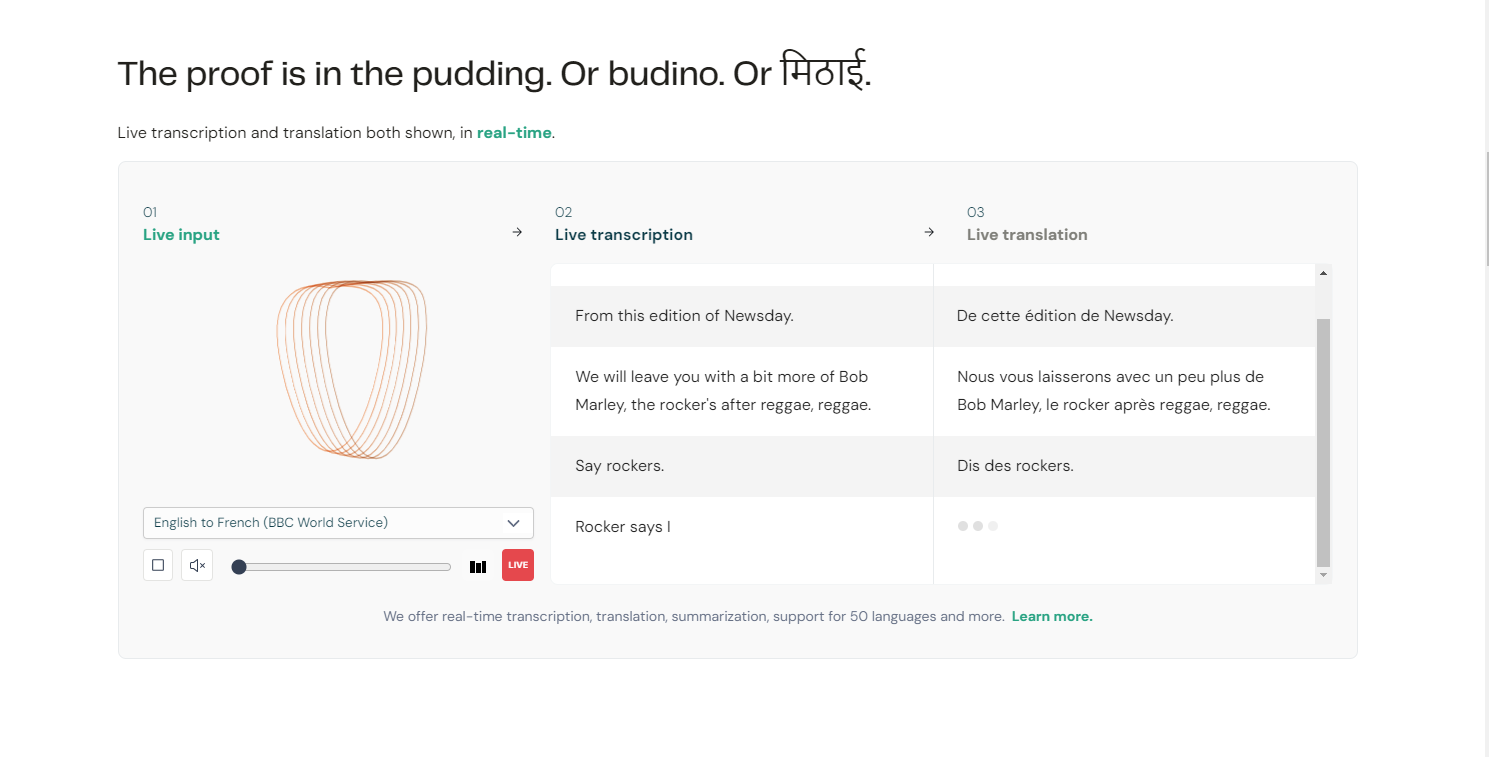1489x757 pixels.
Task: Select the Live transcription step heading
Action: (x=624, y=235)
